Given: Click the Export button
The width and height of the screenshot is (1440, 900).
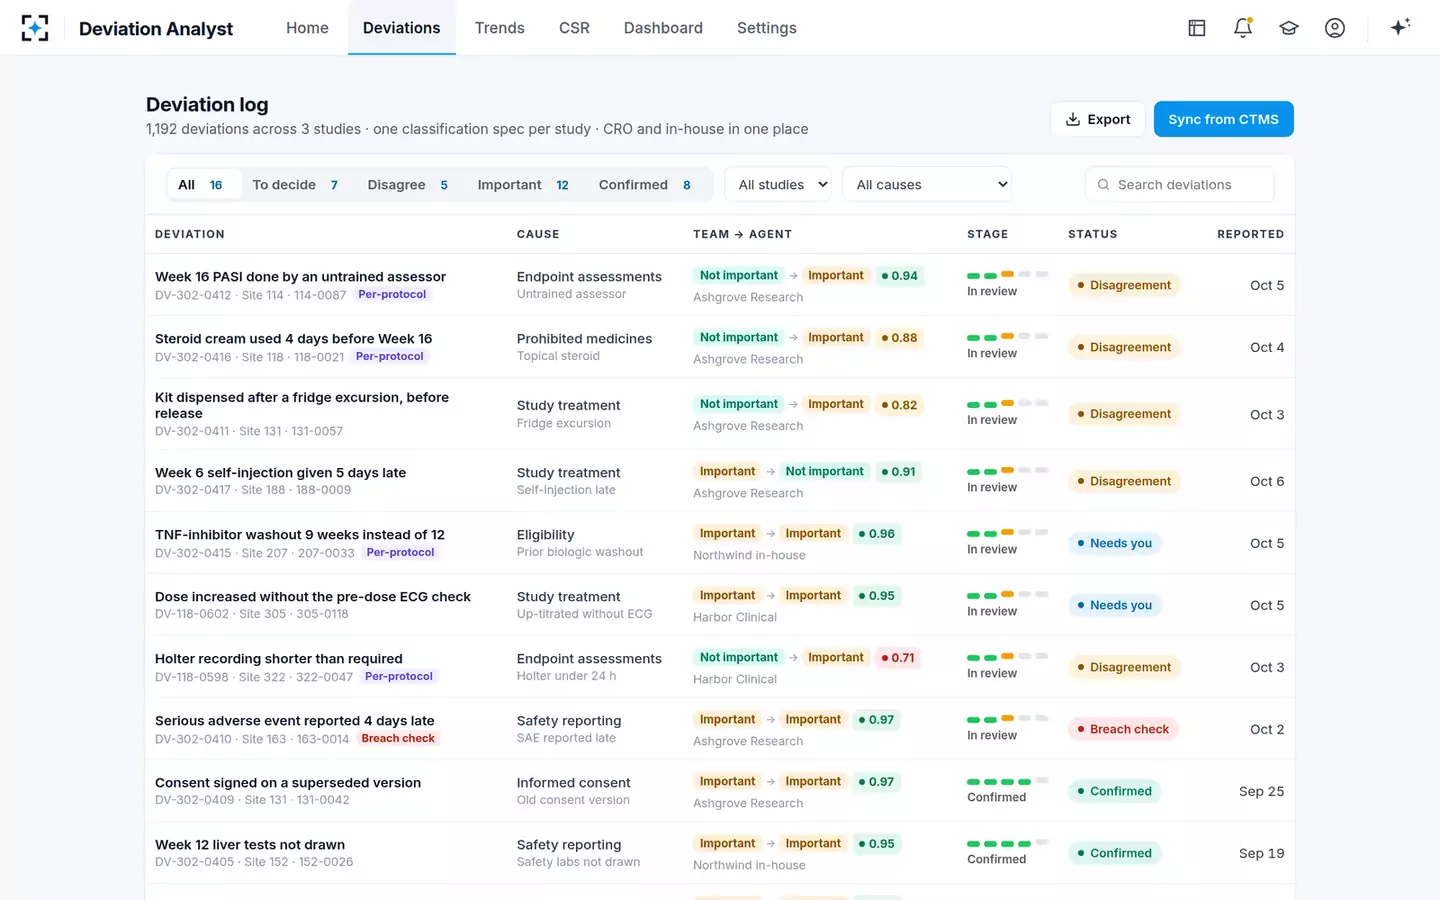Looking at the screenshot, I should [1098, 119].
